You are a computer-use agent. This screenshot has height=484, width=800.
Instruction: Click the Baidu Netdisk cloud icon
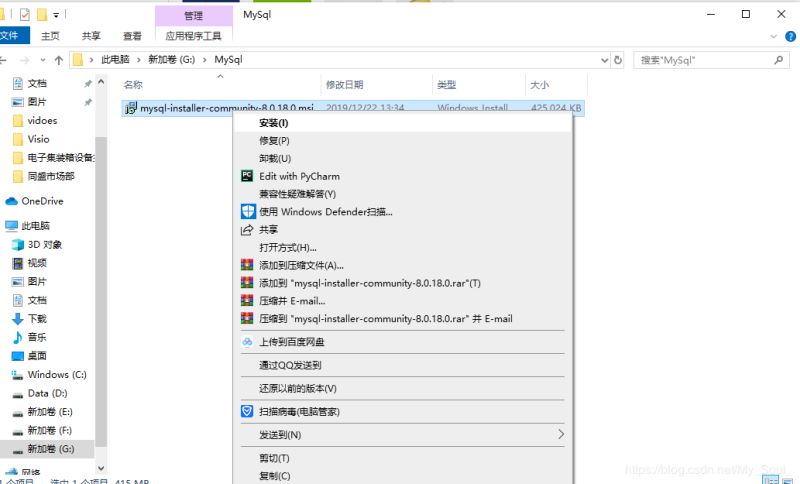coord(247,342)
